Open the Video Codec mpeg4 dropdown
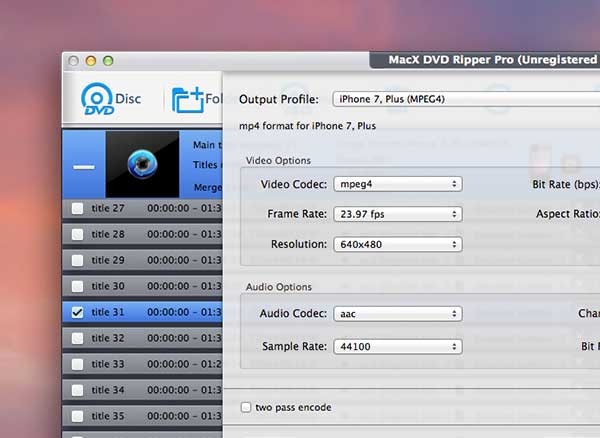Viewport: 600px width, 438px height. click(x=398, y=184)
